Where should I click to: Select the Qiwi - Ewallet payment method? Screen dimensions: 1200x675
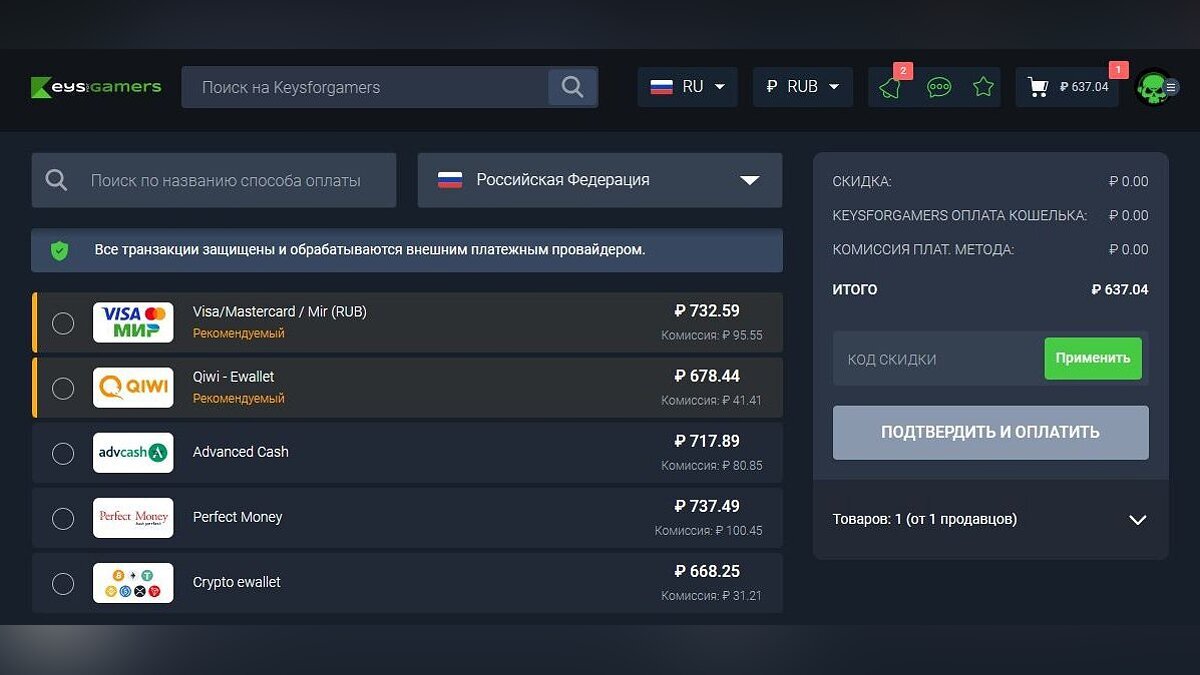pyautogui.click(x=63, y=388)
